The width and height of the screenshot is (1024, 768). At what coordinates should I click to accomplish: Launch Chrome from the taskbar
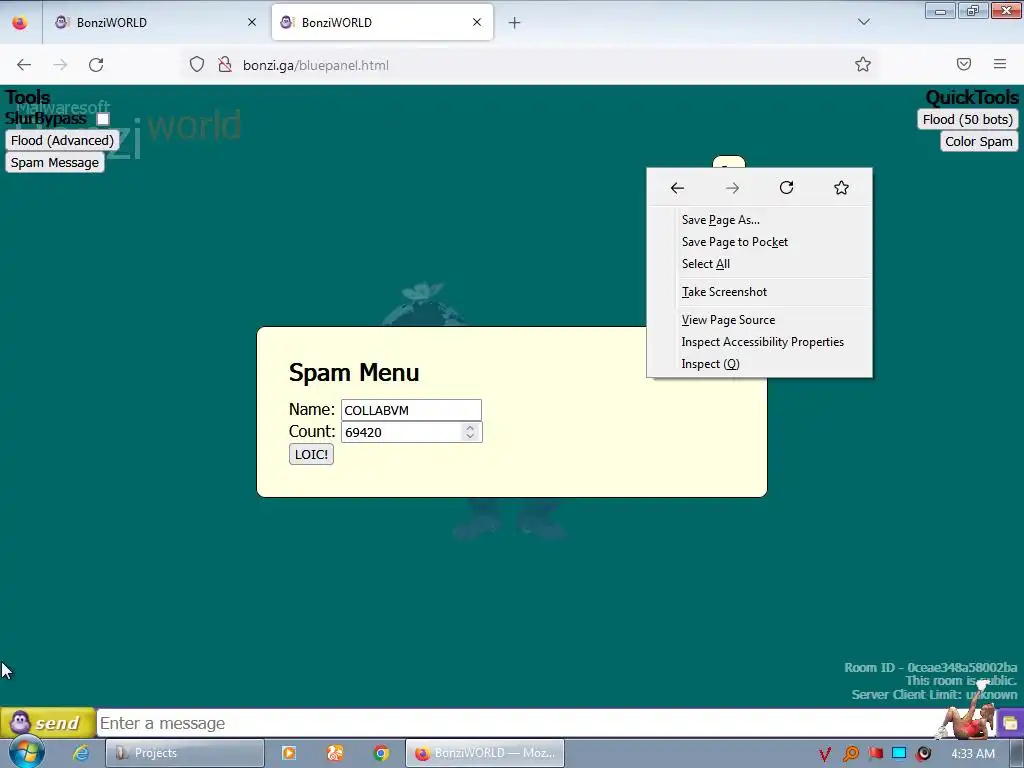[381, 753]
